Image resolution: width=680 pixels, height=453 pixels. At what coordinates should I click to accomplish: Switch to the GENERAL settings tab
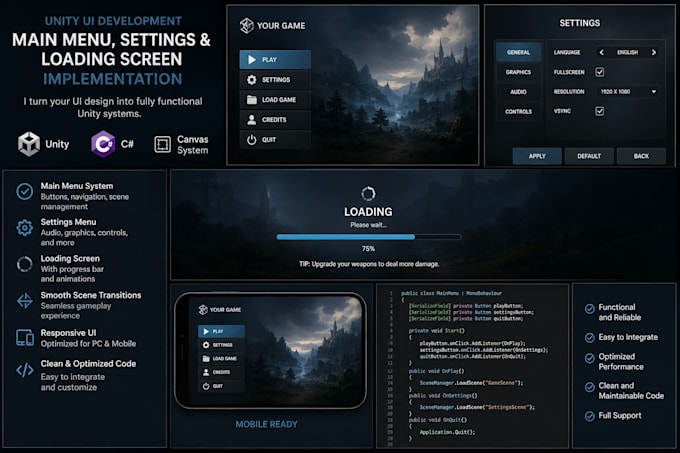518,52
